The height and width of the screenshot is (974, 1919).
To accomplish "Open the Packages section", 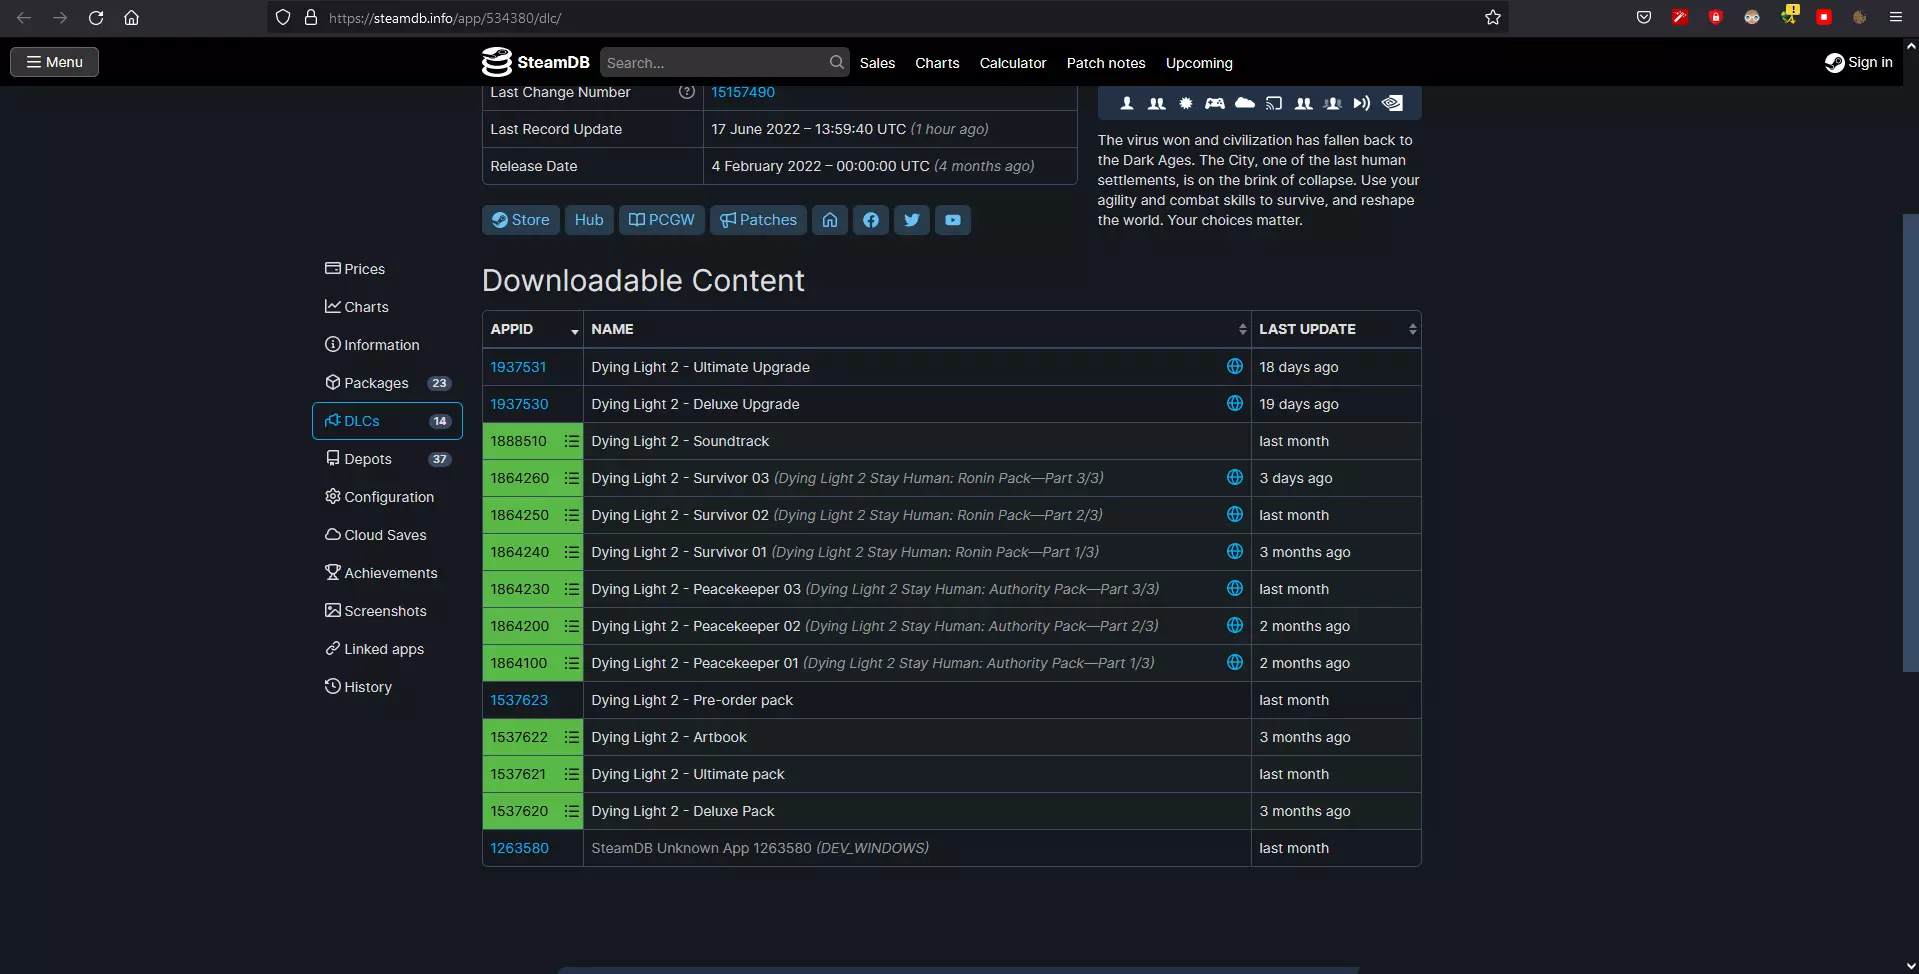I will pyautogui.click(x=387, y=383).
